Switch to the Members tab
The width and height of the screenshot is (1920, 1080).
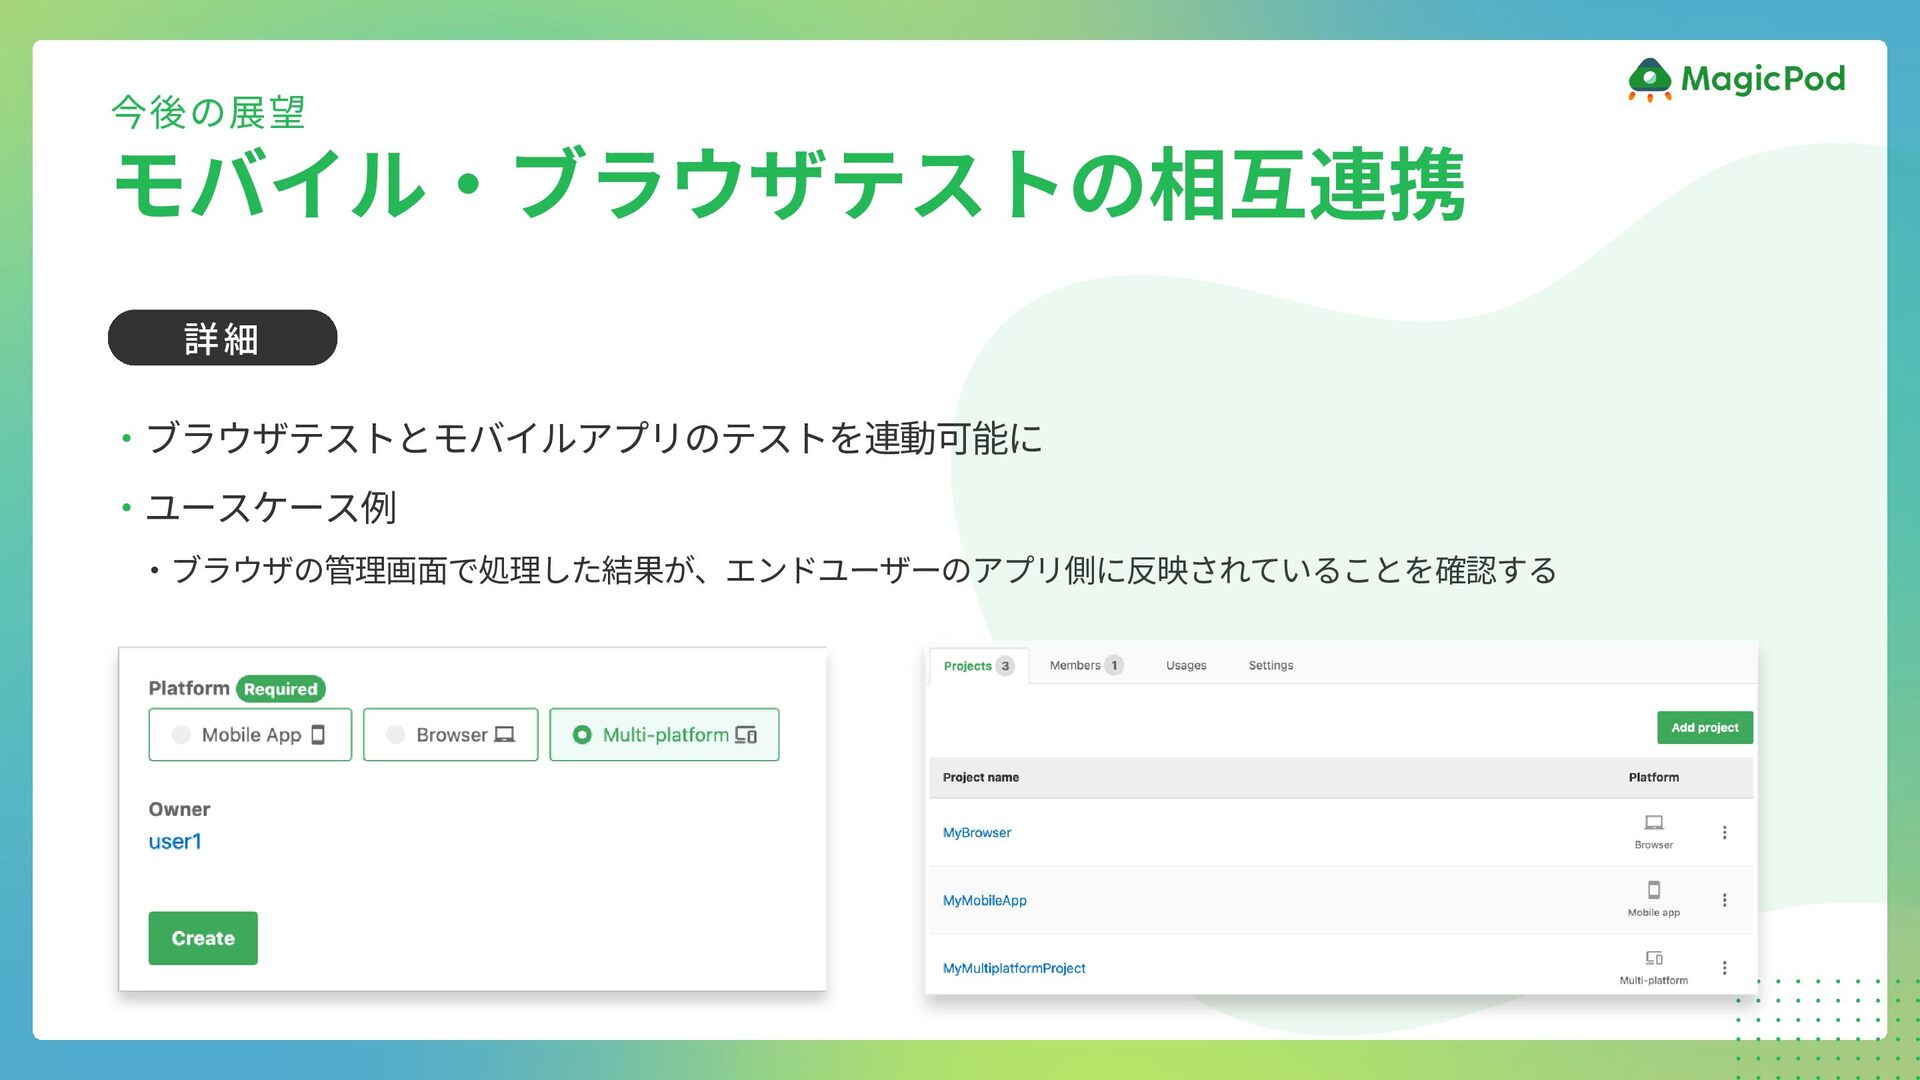click(1075, 666)
